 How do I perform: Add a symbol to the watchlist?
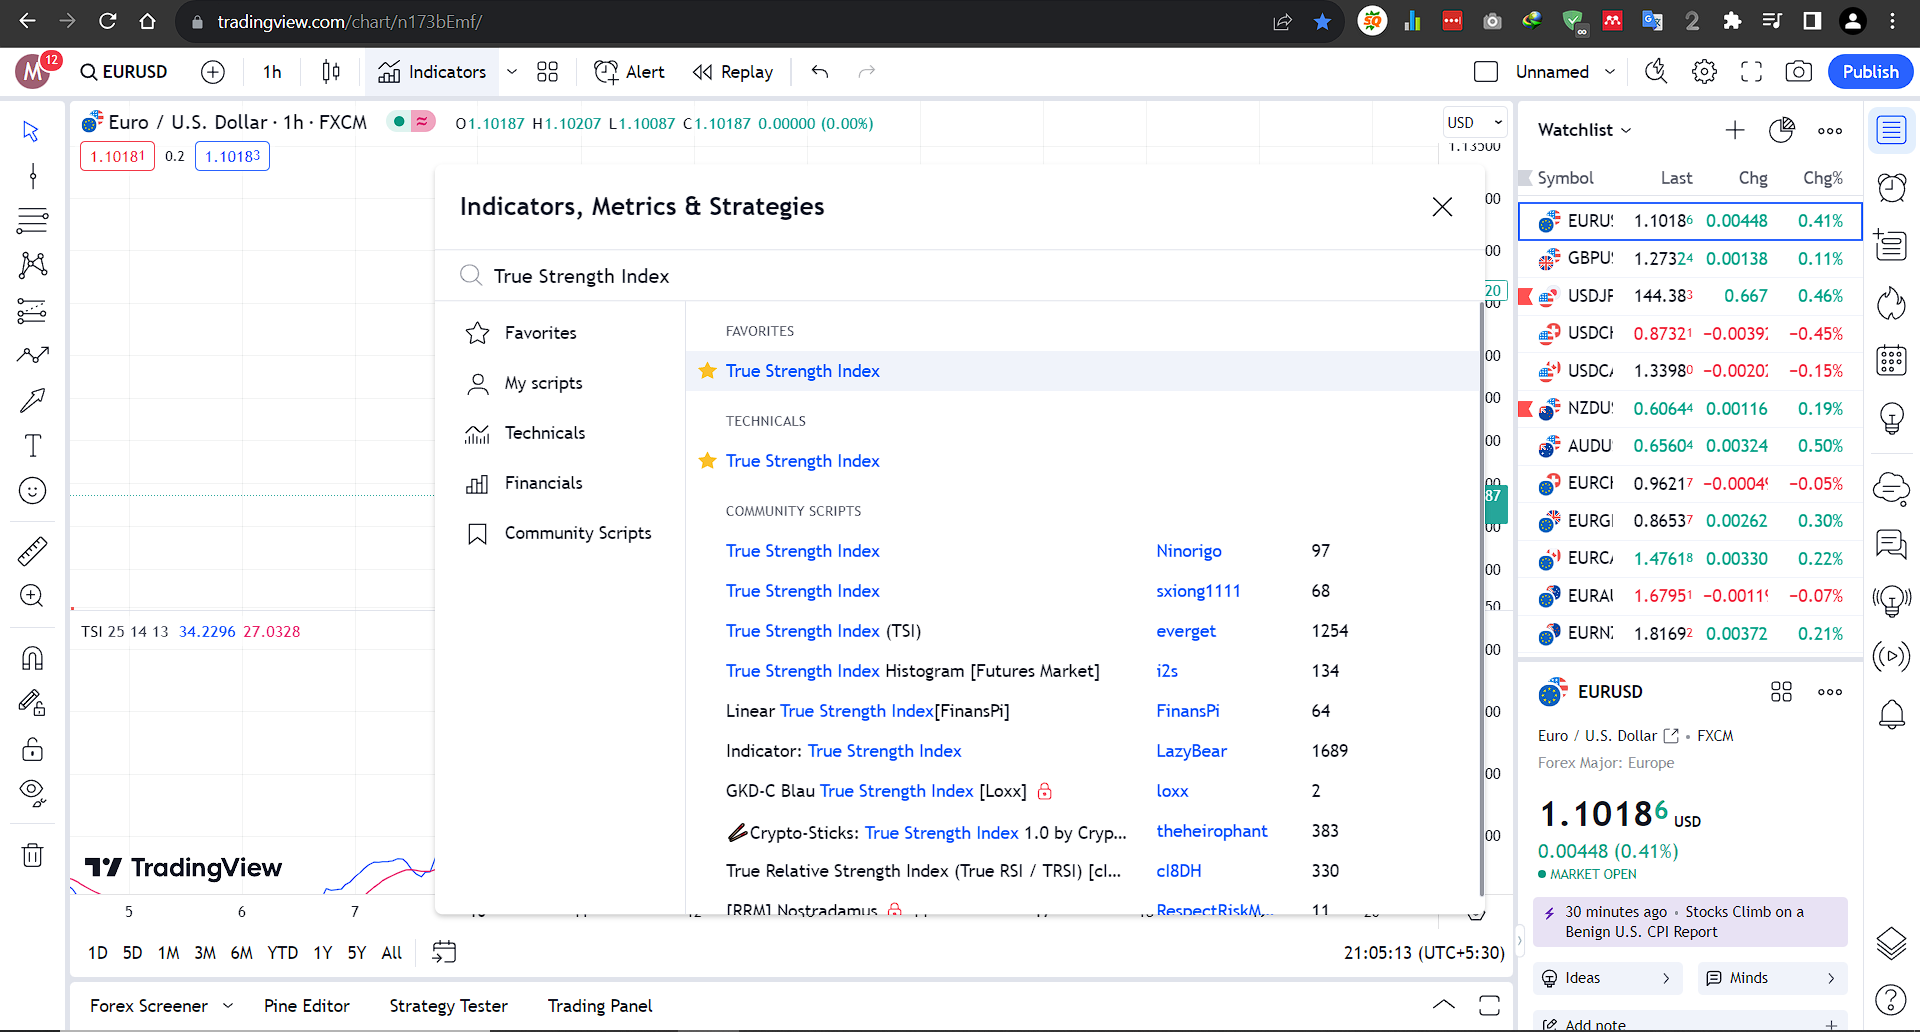click(x=1735, y=130)
